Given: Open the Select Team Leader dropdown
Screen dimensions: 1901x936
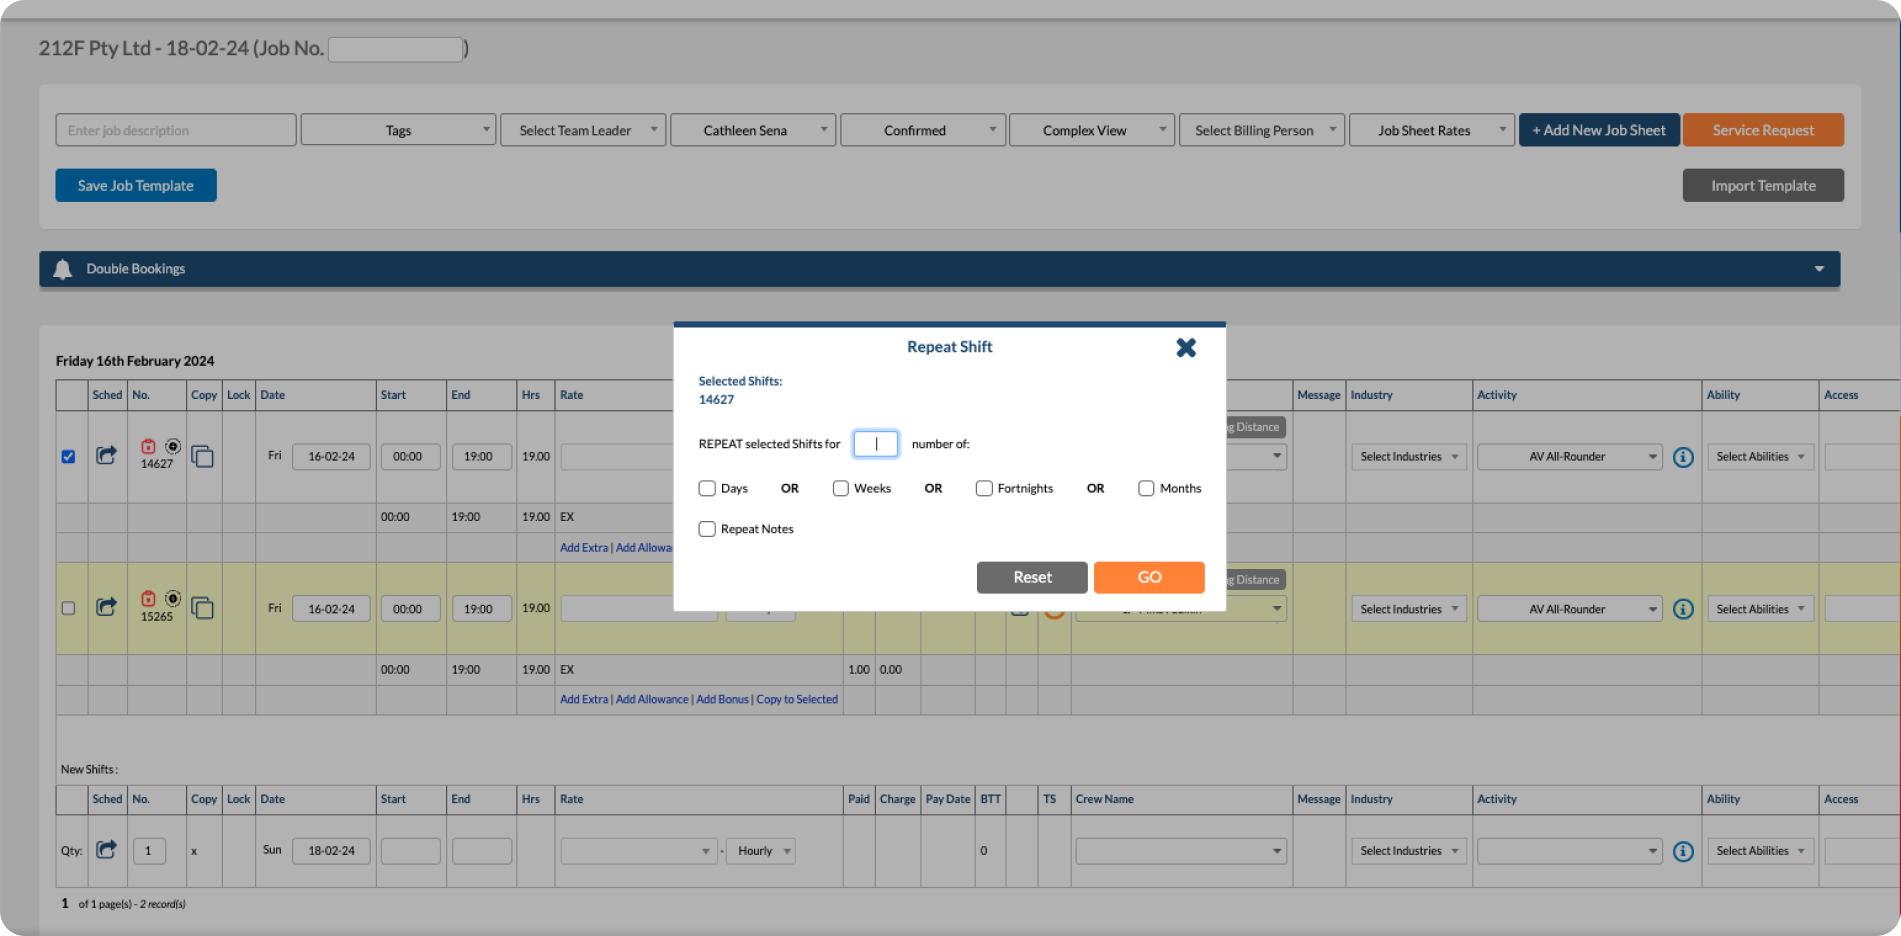Looking at the screenshot, I should (x=582, y=131).
